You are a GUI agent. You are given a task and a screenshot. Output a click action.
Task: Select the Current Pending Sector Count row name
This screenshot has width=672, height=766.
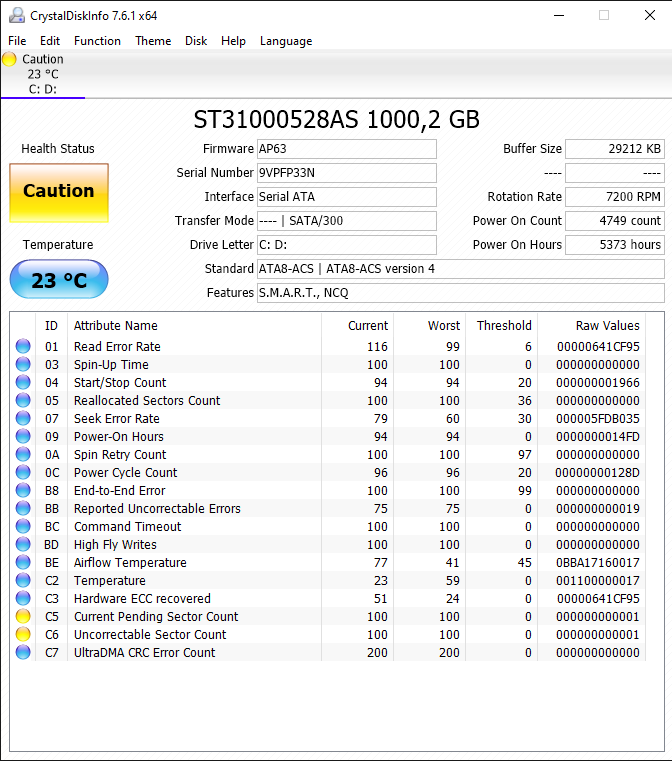click(156, 617)
